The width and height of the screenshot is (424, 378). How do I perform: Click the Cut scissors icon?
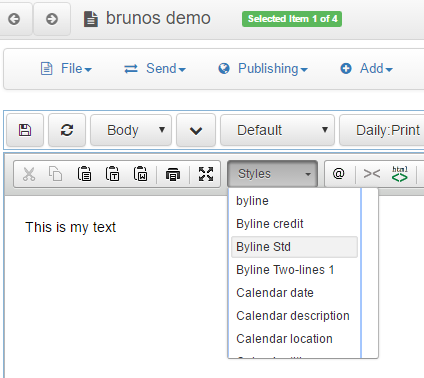(x=29, y=174)
